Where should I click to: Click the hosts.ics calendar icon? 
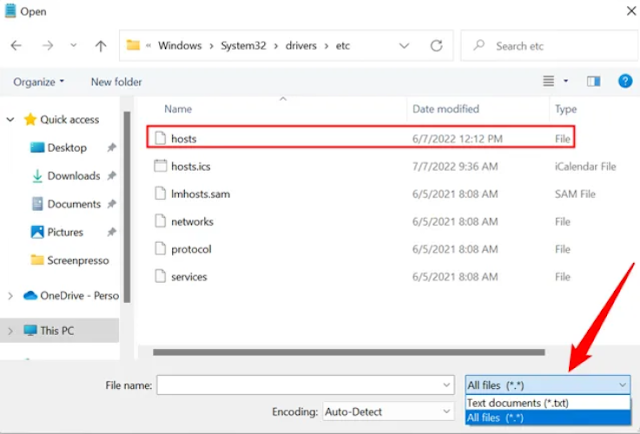pyautogui.click(x=160, y=166)
